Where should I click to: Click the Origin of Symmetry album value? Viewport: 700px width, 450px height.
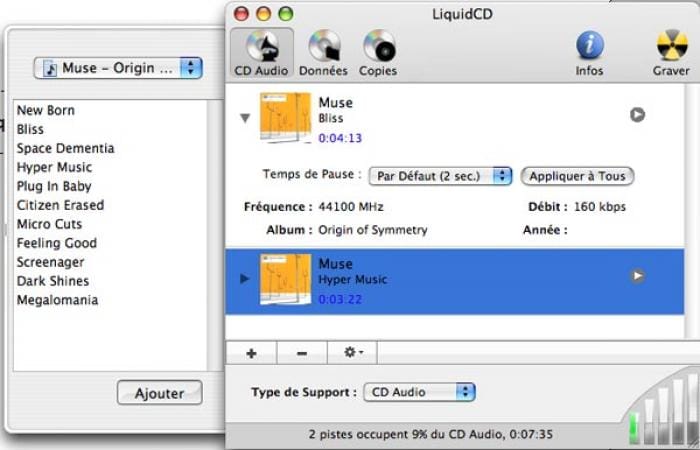(373, 230)
